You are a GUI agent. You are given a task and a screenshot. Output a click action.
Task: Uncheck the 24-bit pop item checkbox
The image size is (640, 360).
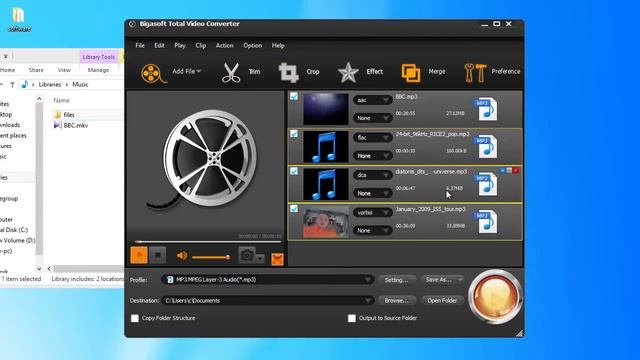[294, 134]
